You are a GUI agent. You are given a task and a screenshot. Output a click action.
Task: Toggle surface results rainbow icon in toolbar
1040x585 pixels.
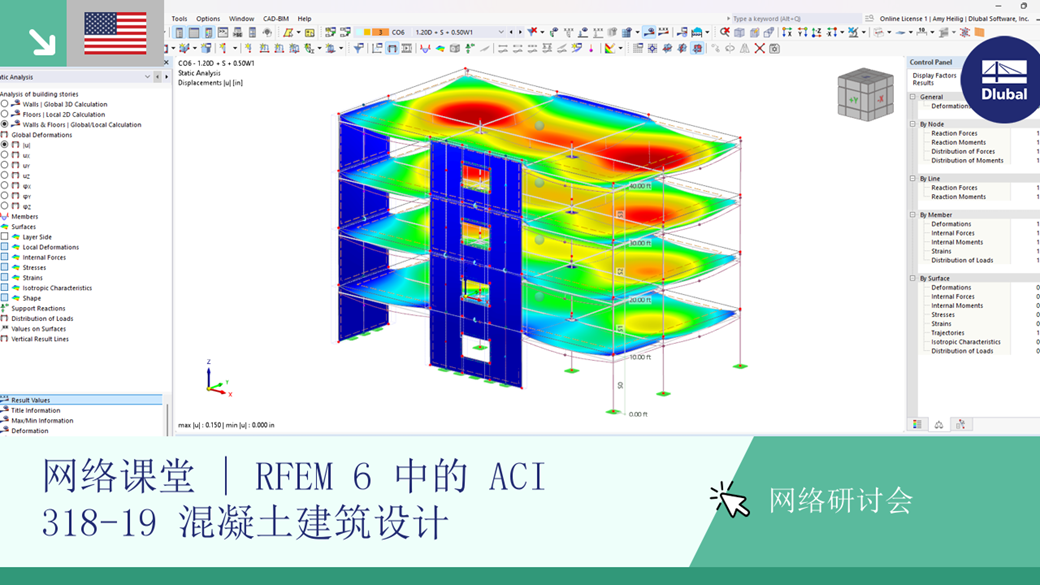click(x=440, y=48)
